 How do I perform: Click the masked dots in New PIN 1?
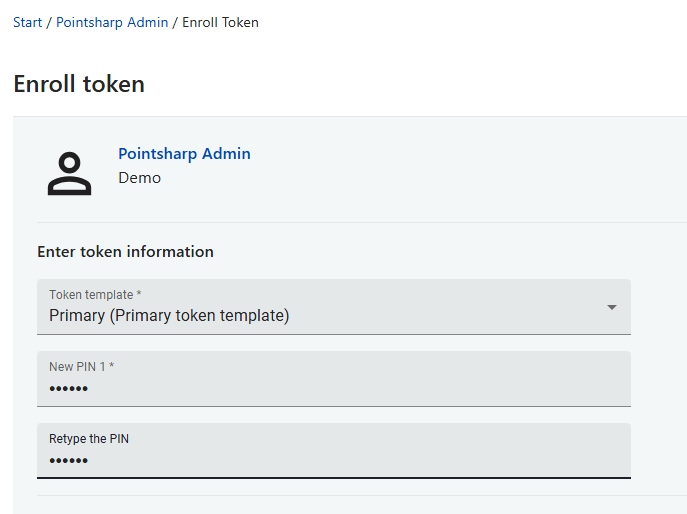(69, 389)
